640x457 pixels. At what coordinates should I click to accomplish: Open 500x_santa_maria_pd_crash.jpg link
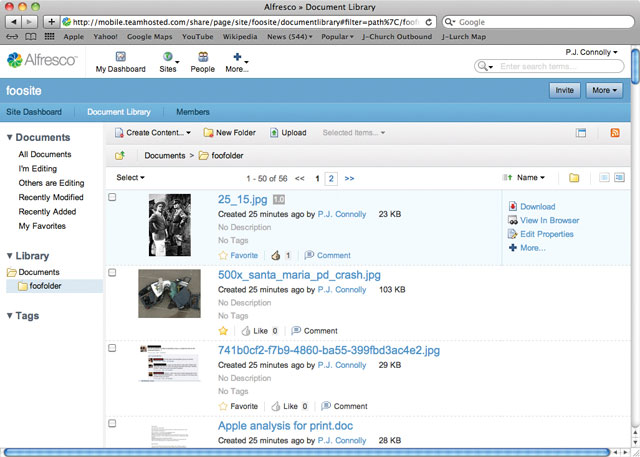tap(299, 275)
